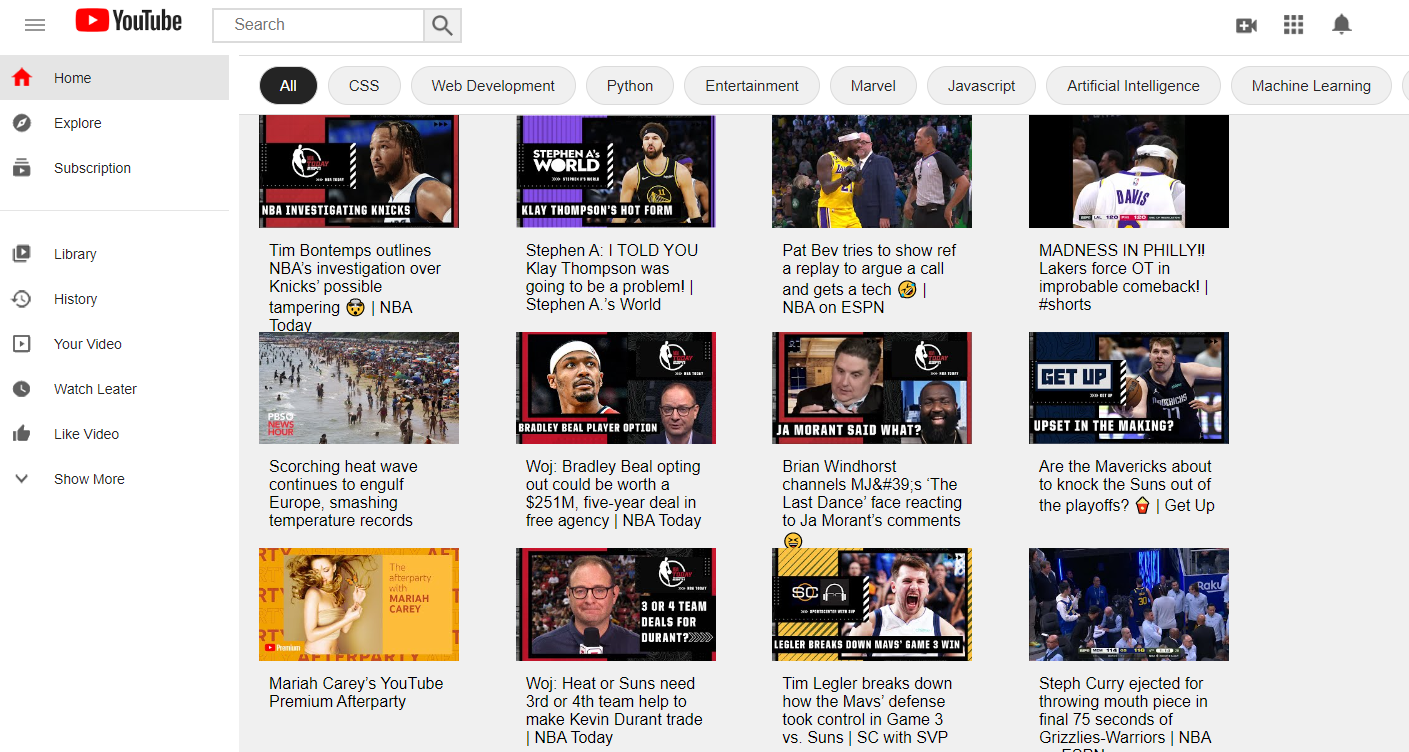Open Your Video in the sidebar

click(114, 344)
